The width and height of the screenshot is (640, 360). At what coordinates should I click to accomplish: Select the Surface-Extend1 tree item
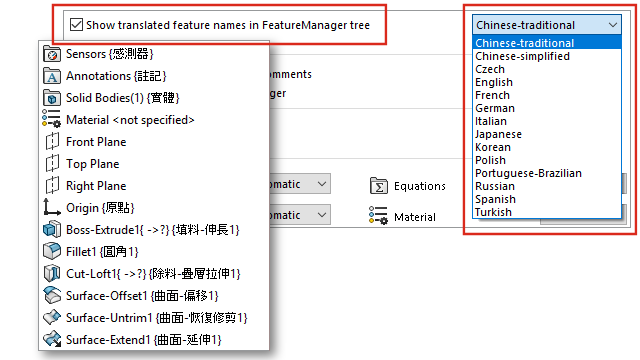click(132, 340)
